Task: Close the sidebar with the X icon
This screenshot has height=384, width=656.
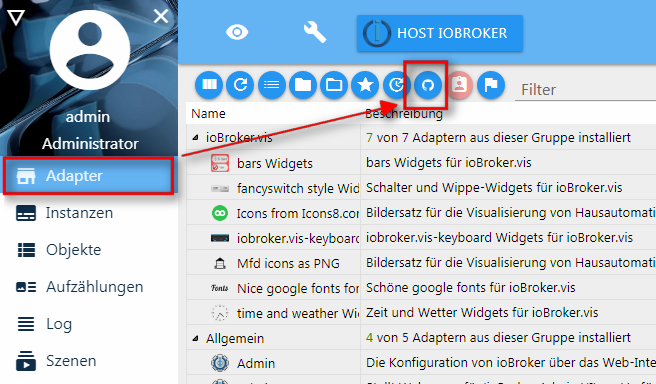Action: (161, 17)
